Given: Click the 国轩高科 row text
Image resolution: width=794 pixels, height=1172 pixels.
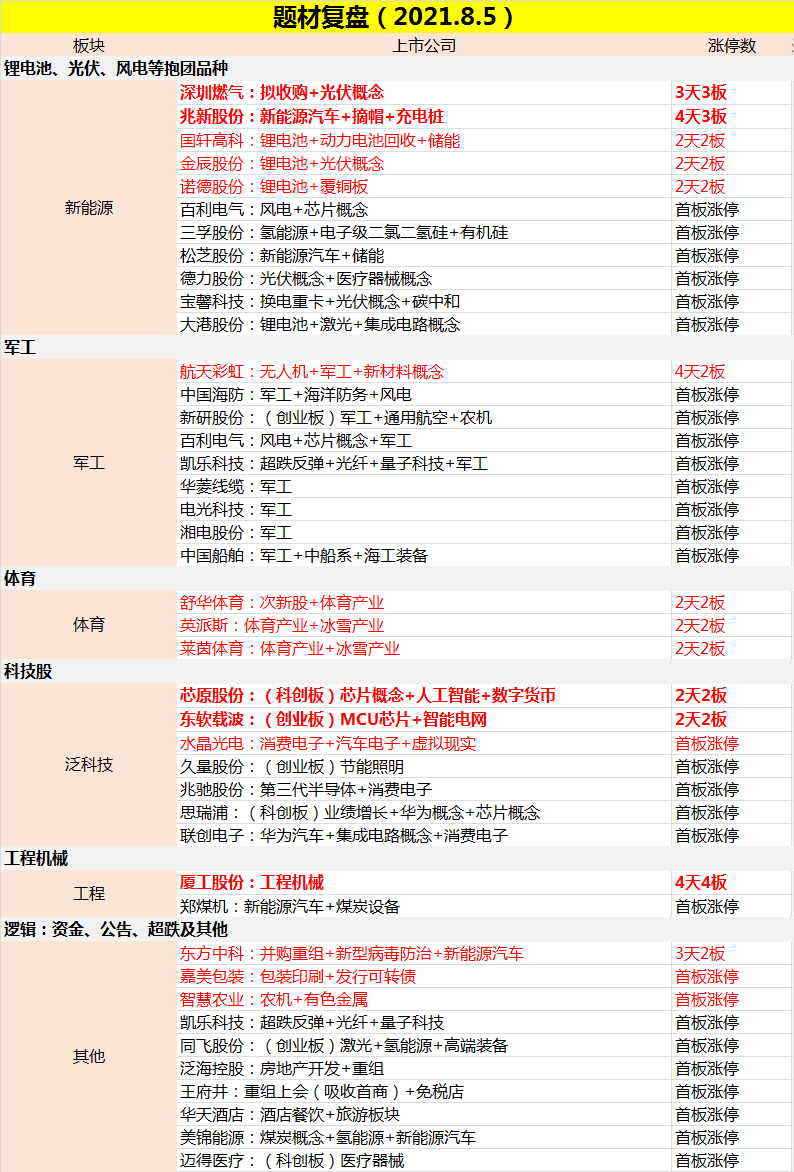Looking at the screenshot, I should pyautogui.click(x=320, y=141).
